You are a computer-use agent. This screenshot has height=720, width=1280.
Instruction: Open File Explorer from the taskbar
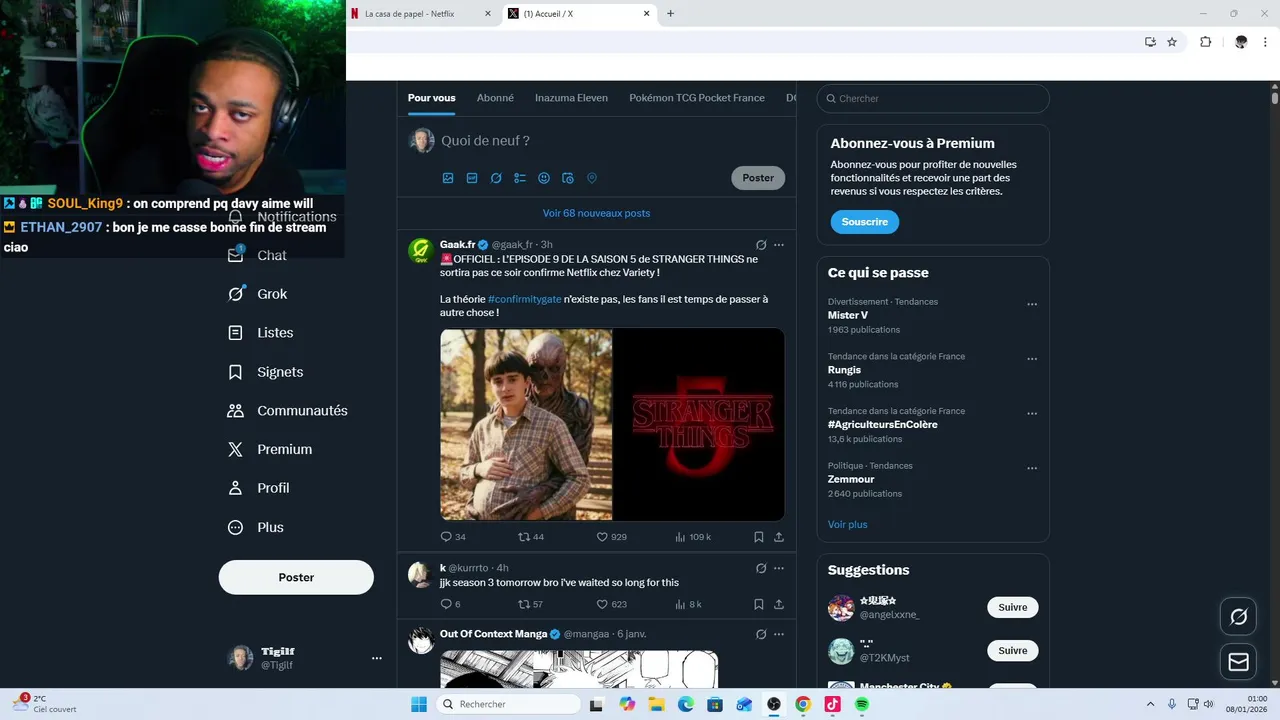point(656,704)
